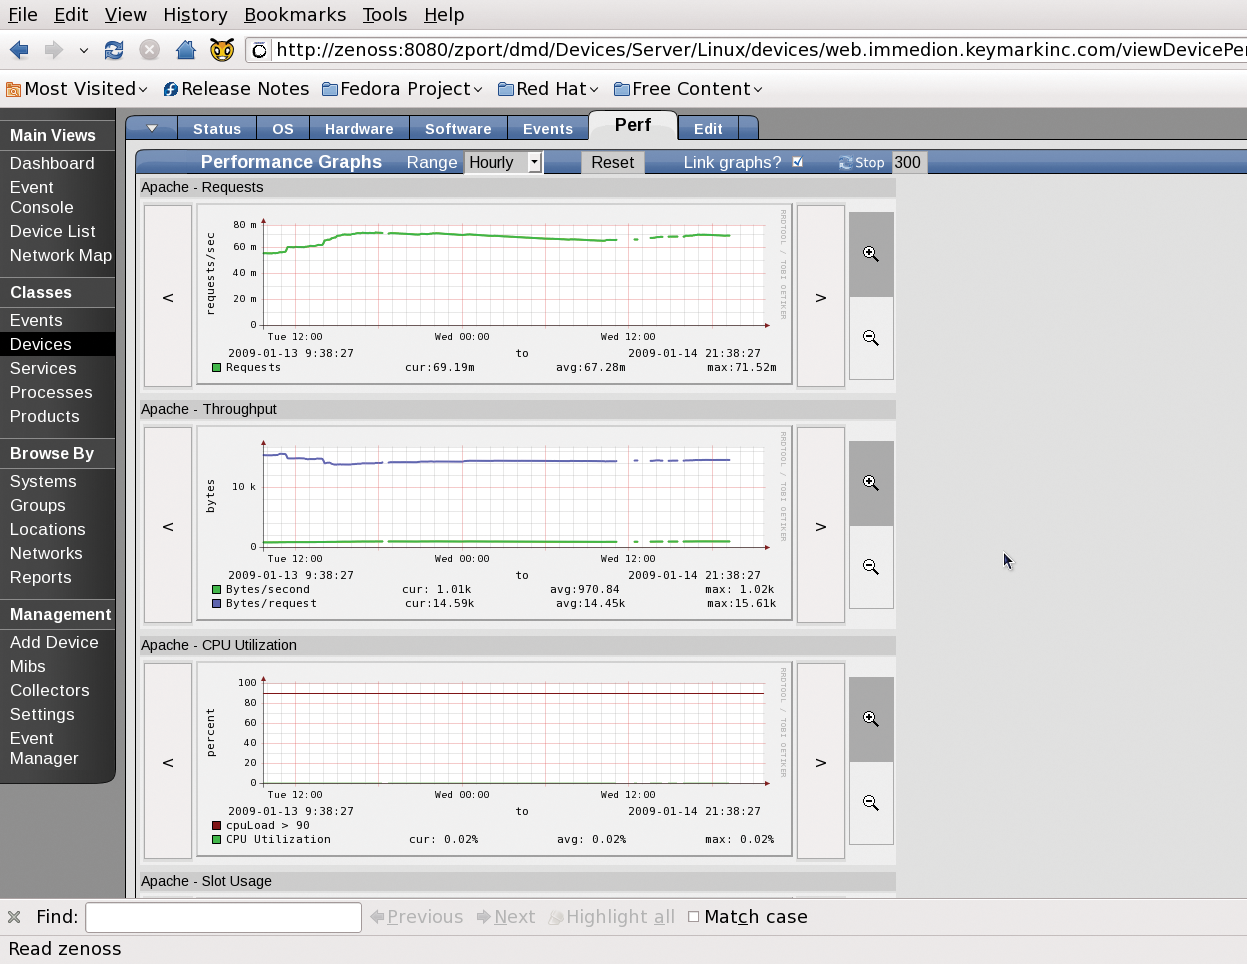1247x964 pixels.
Task: Open the File menu
Action: (x=23, y=15)
